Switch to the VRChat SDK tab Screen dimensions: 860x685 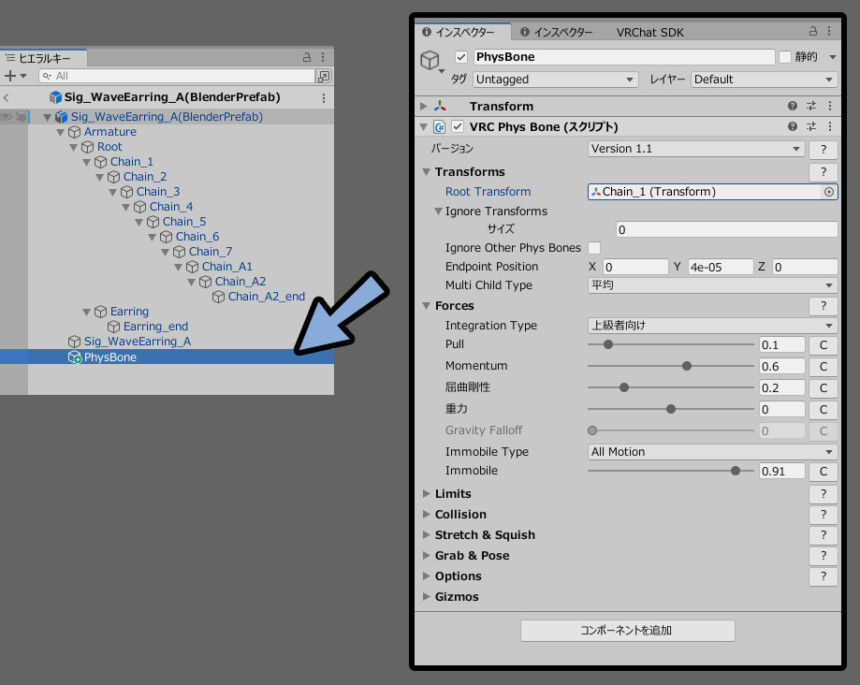650,33
